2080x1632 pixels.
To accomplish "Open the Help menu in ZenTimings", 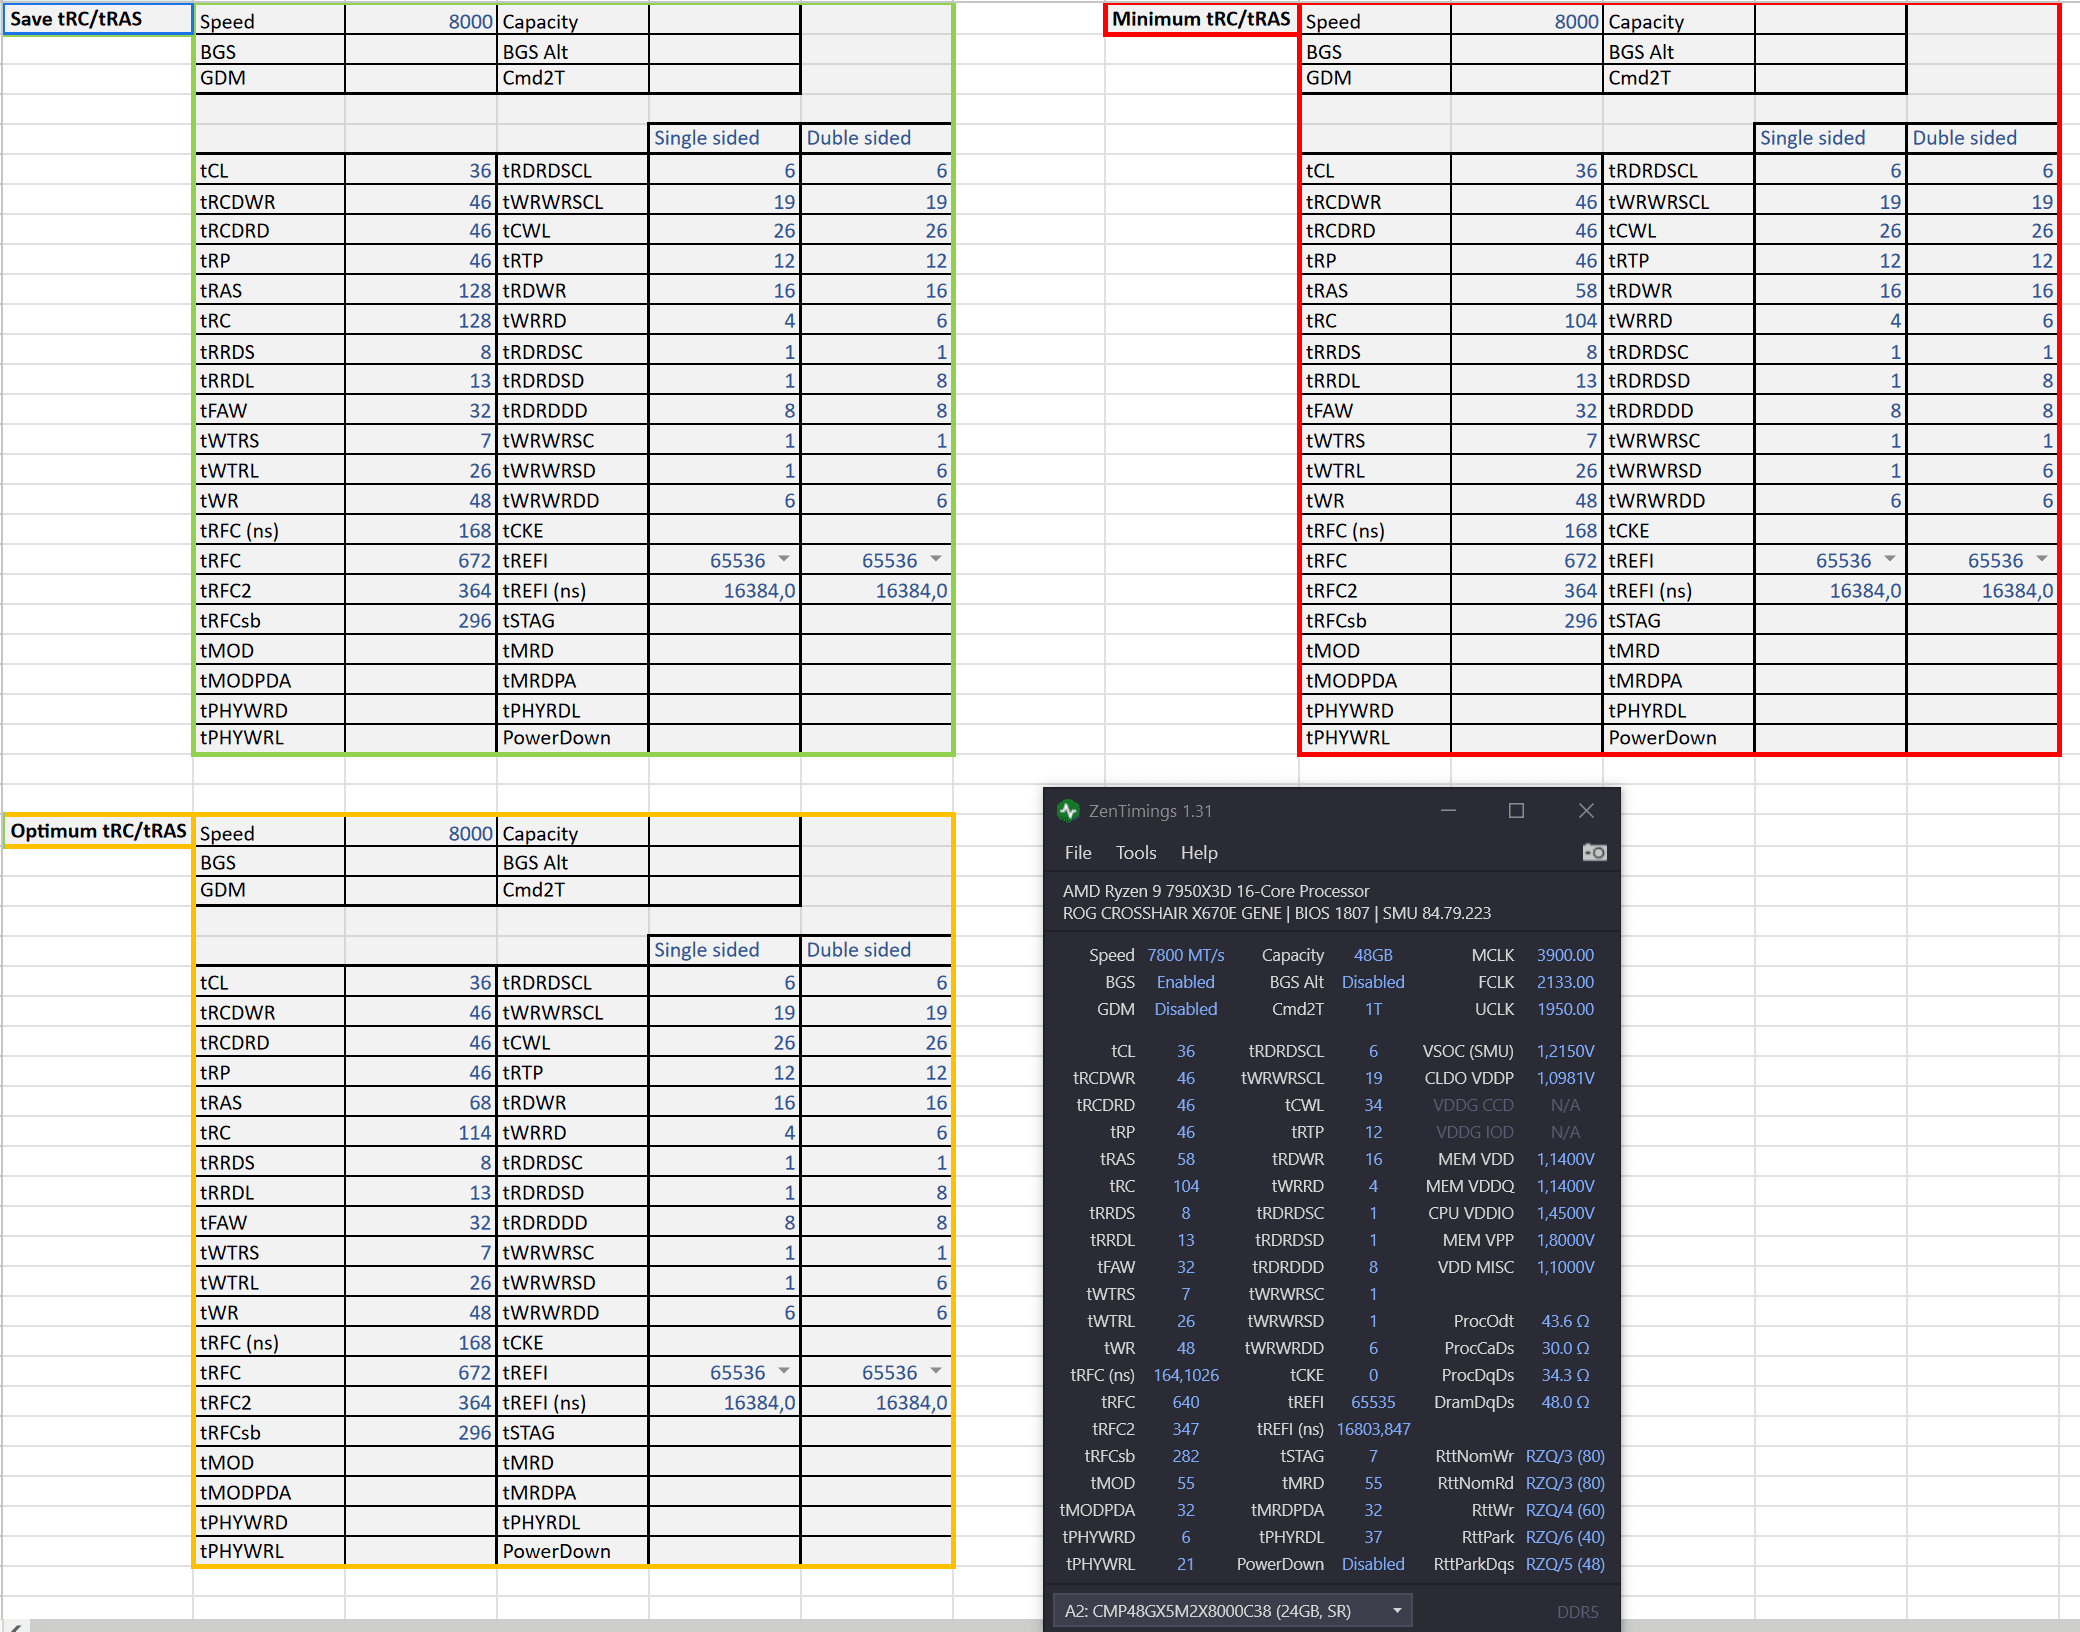I will [x=1199, y=853].
